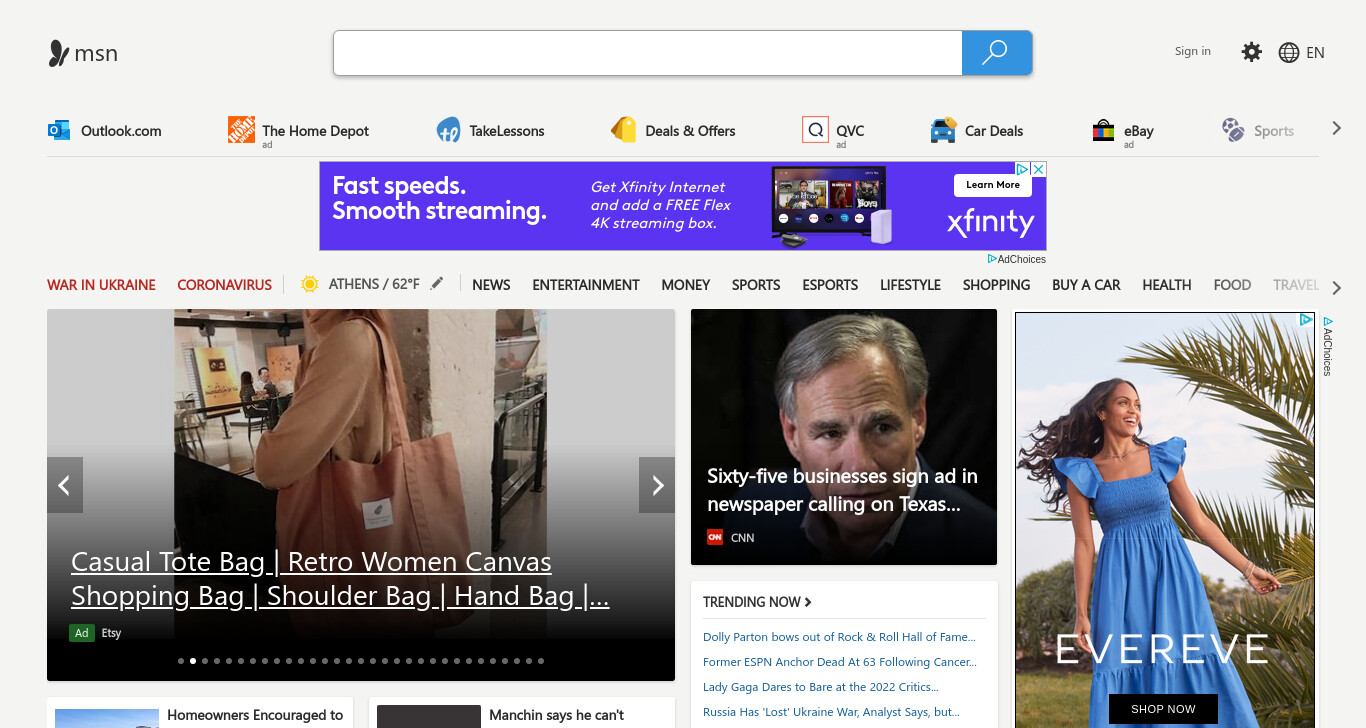This screenshot has width=1366, height=728.
Task: Open Homeowners Encouraged to article card
Action: (200, 713)
